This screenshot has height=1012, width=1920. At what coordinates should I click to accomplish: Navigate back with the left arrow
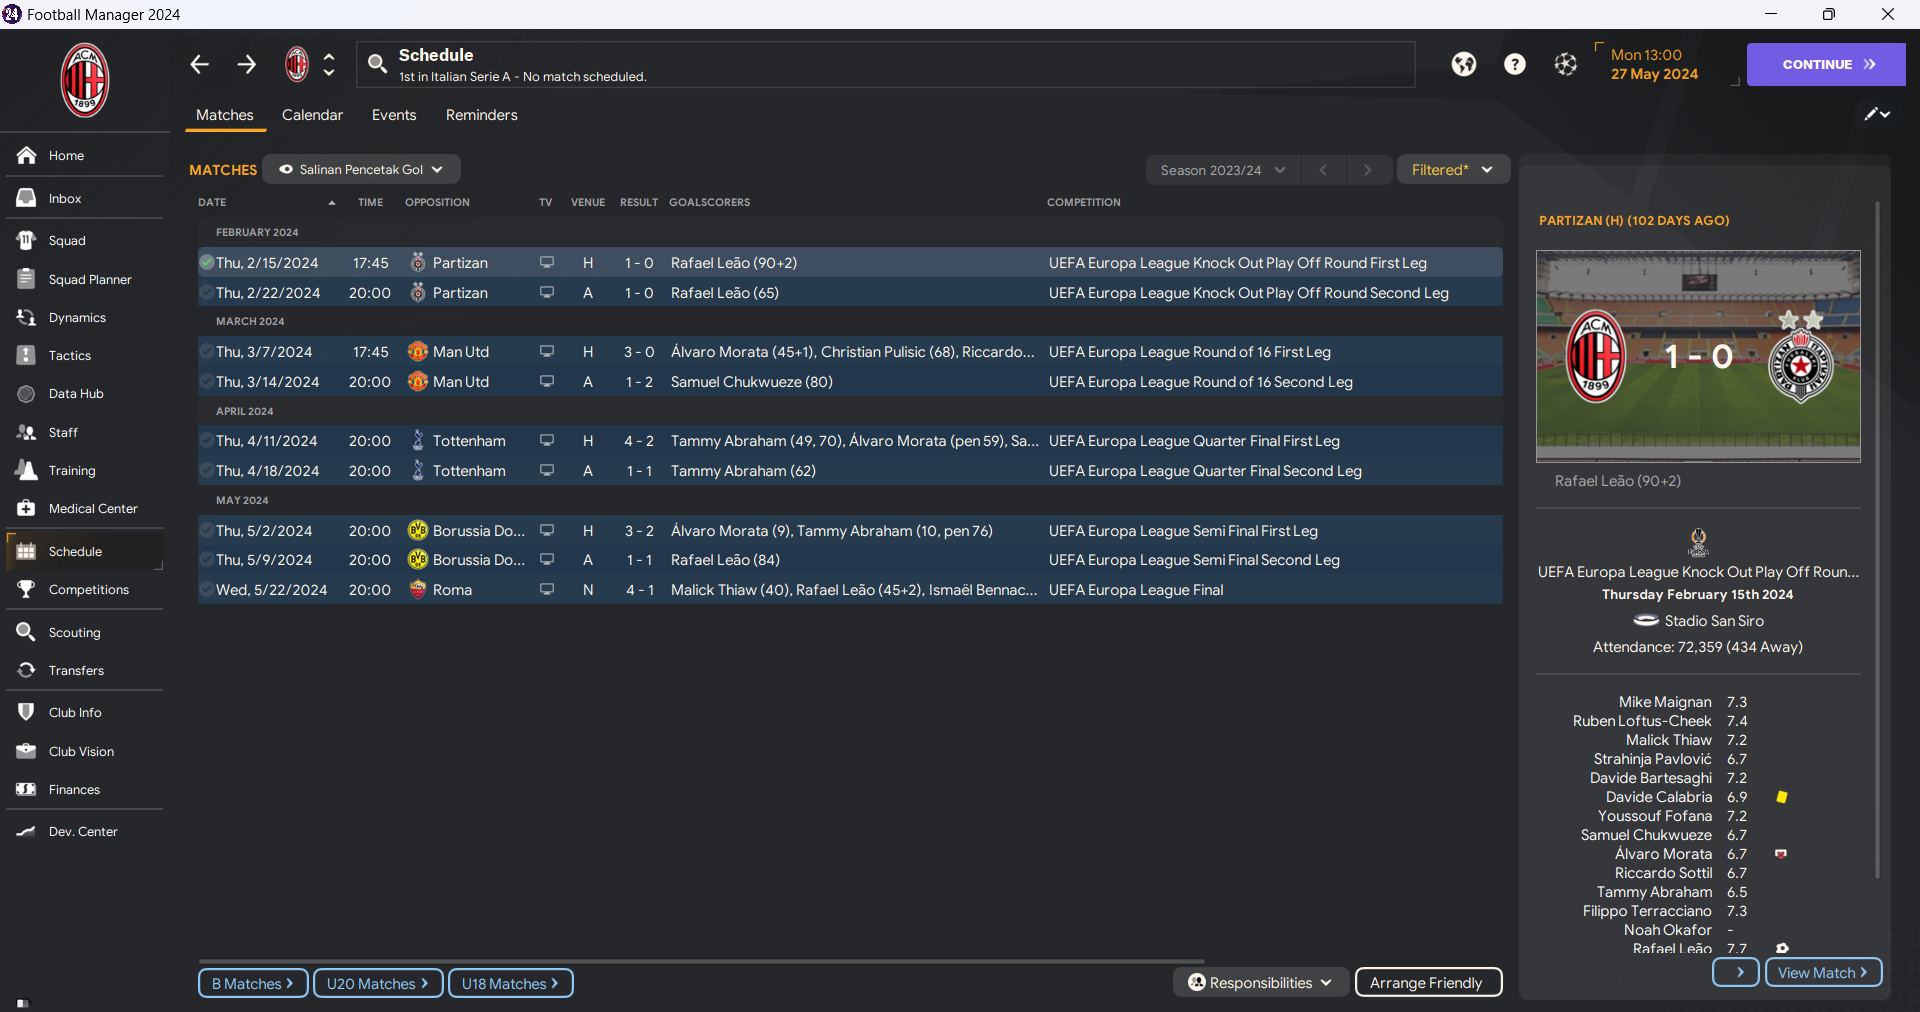point(199,64)
